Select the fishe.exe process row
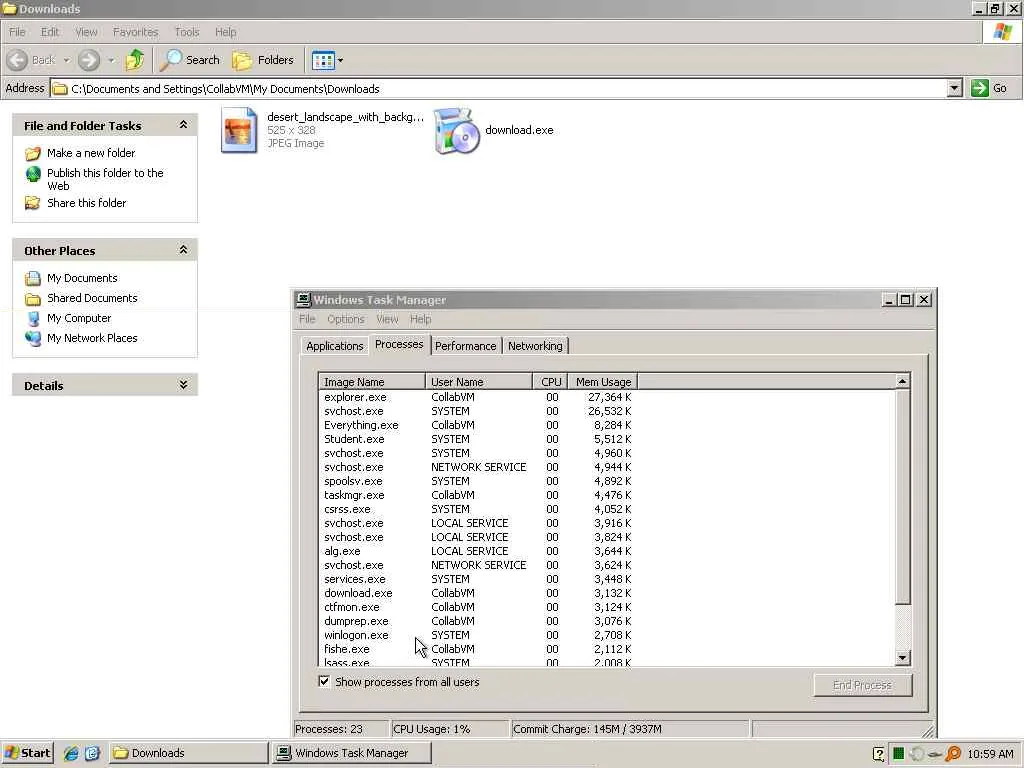 (607, 649)
